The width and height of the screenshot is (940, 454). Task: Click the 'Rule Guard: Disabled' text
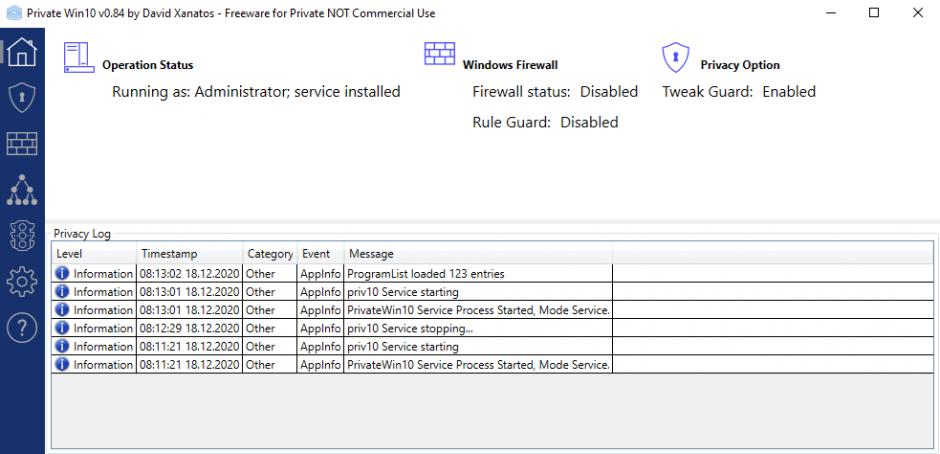(x=545, y=122)
